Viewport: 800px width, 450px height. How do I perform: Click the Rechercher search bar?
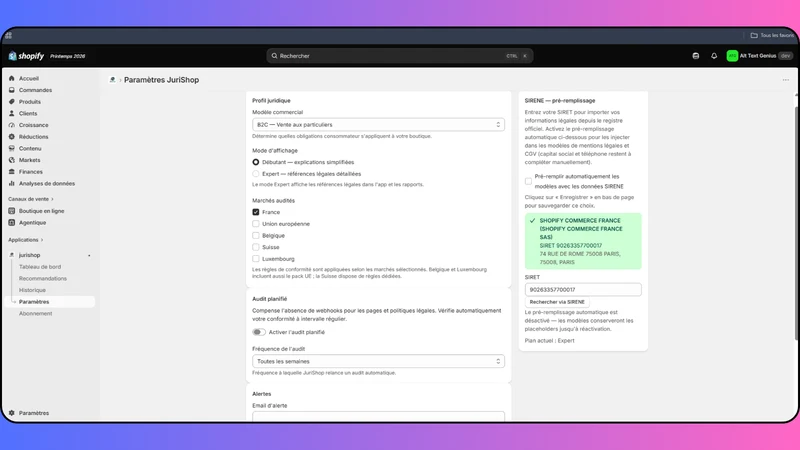pos(400,56)
